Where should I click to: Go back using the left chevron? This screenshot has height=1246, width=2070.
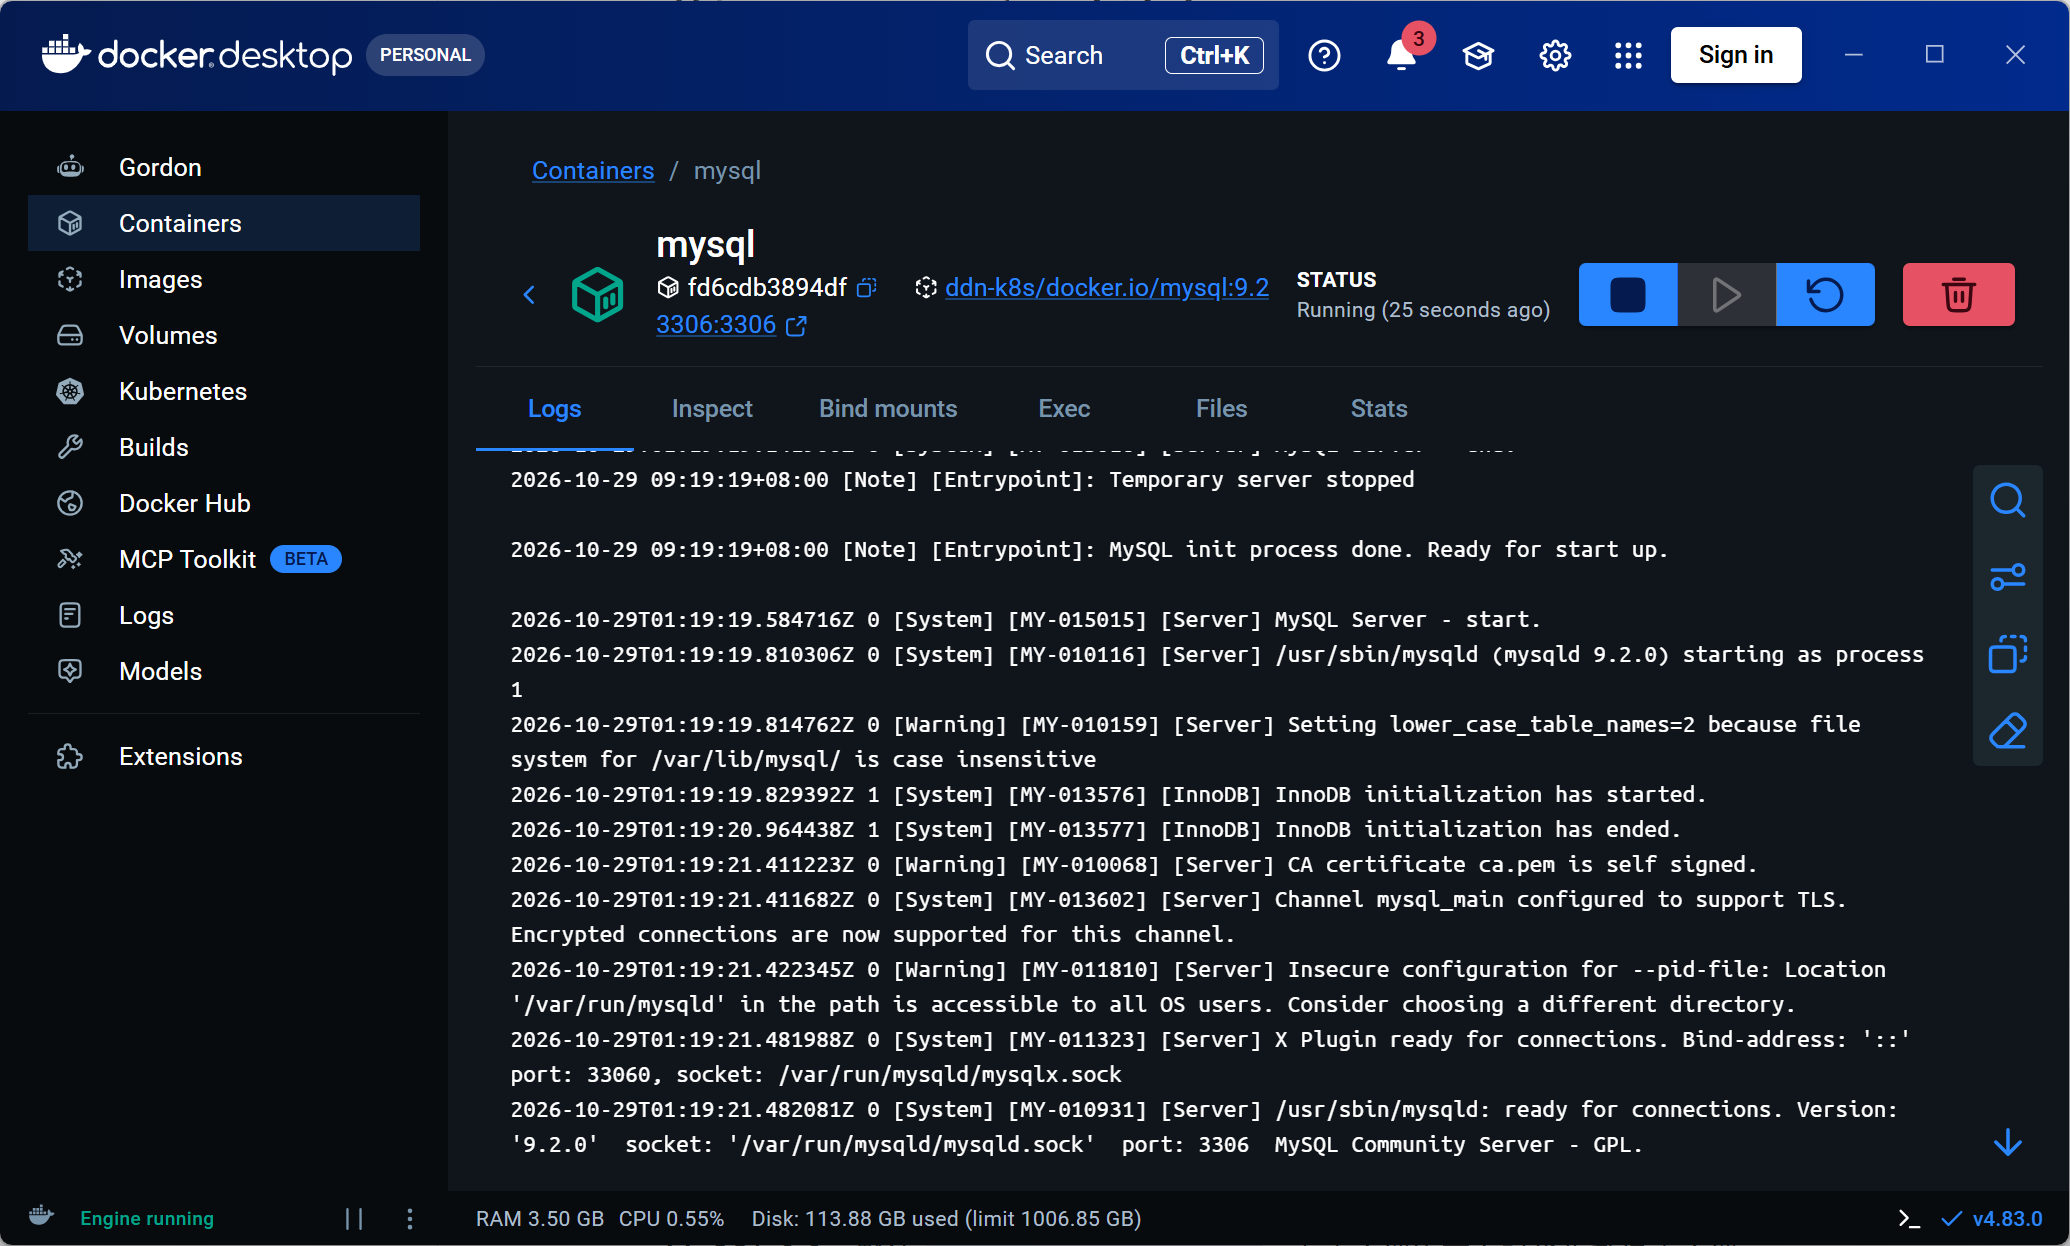[529, 295]
